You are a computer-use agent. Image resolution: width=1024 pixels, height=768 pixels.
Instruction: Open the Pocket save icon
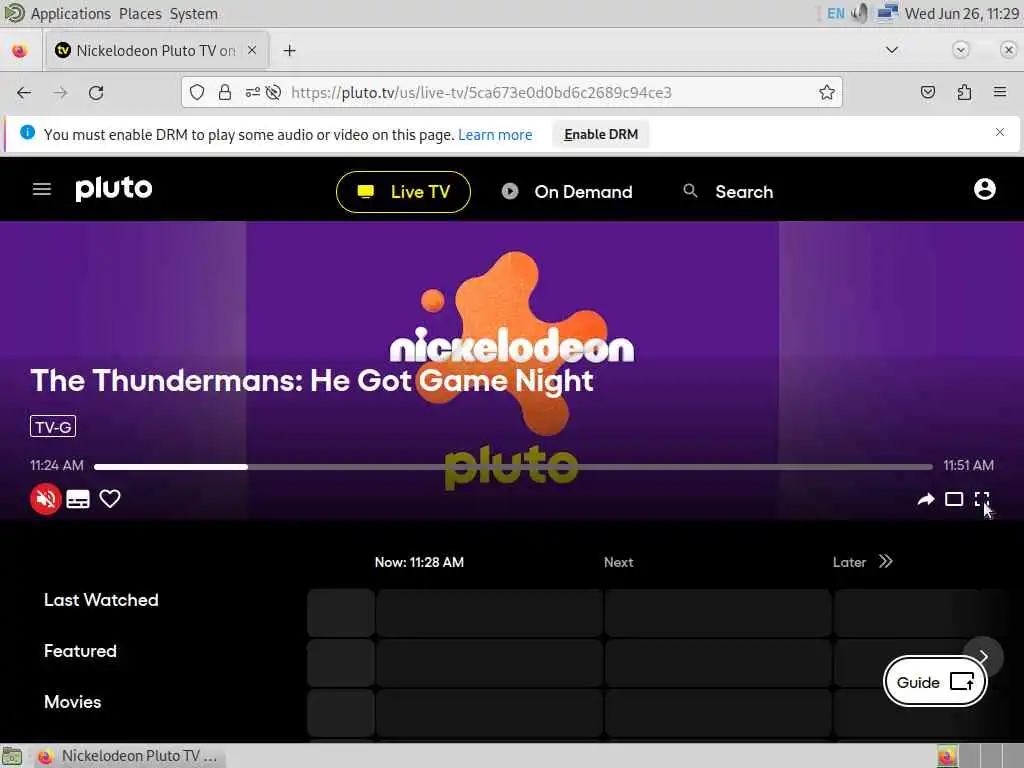pyautogui.click(x=927, y=93)
